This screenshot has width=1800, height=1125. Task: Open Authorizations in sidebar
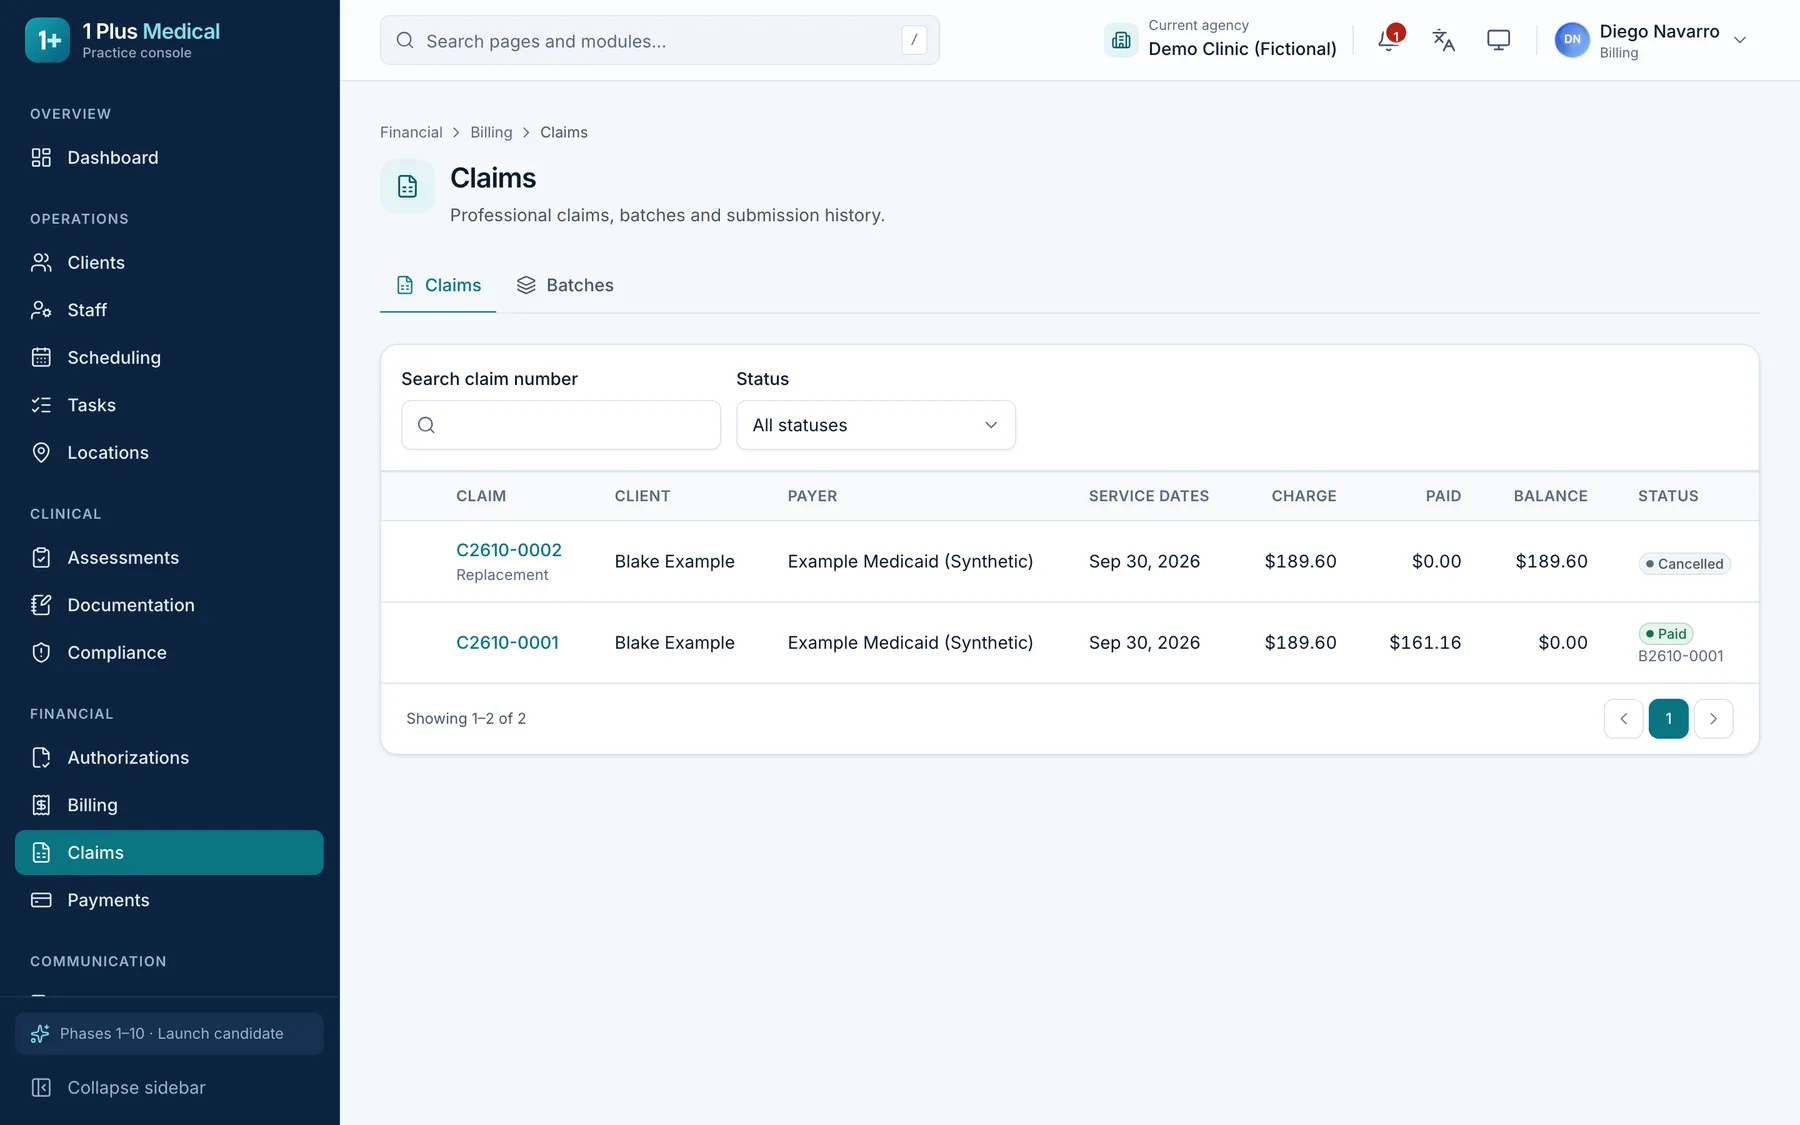point(169,758)
